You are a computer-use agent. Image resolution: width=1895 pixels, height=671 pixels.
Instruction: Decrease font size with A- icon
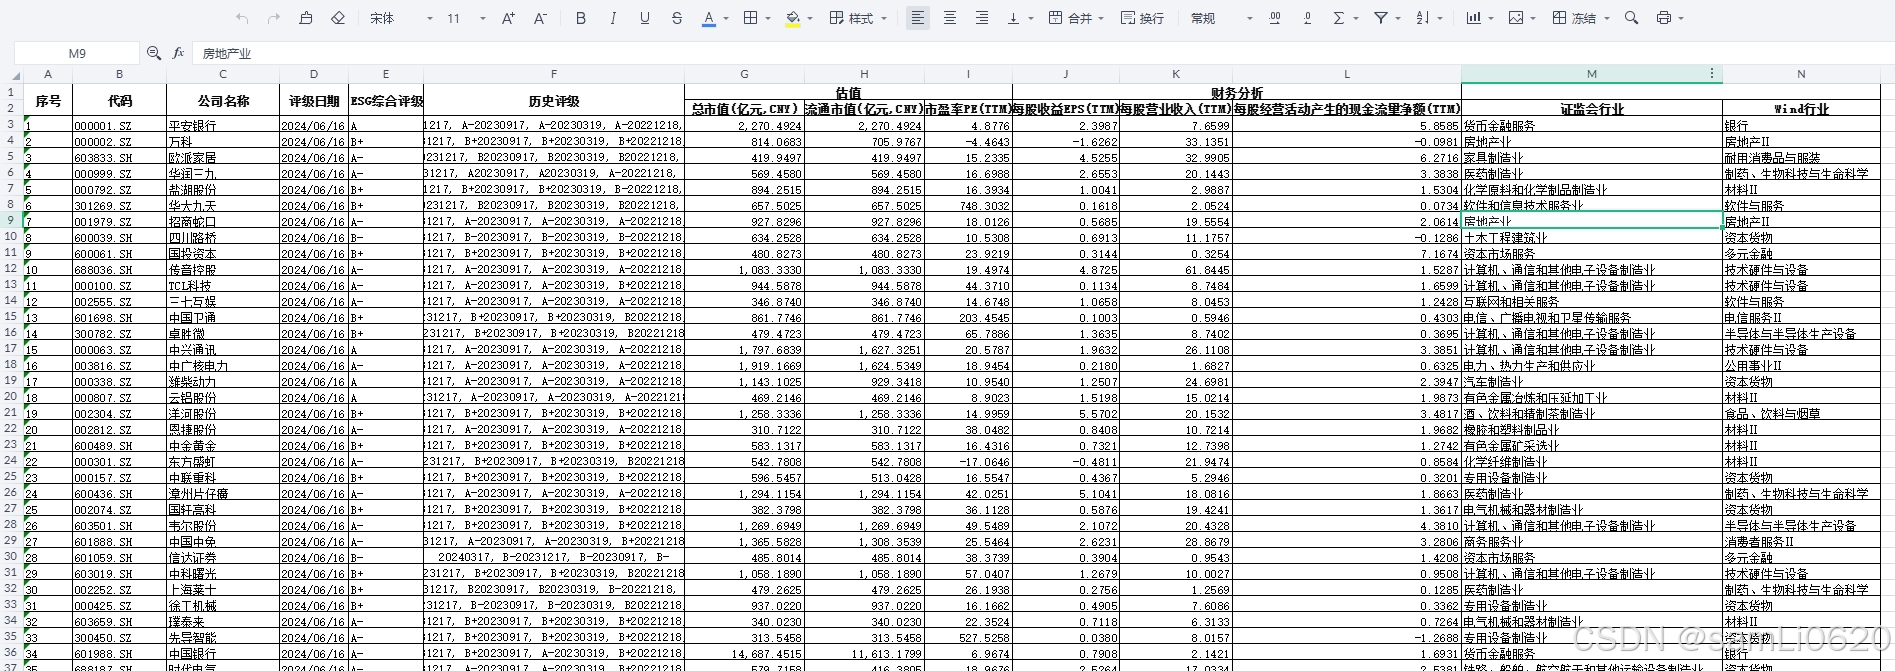pyautogui.click(x=540, y=18)
